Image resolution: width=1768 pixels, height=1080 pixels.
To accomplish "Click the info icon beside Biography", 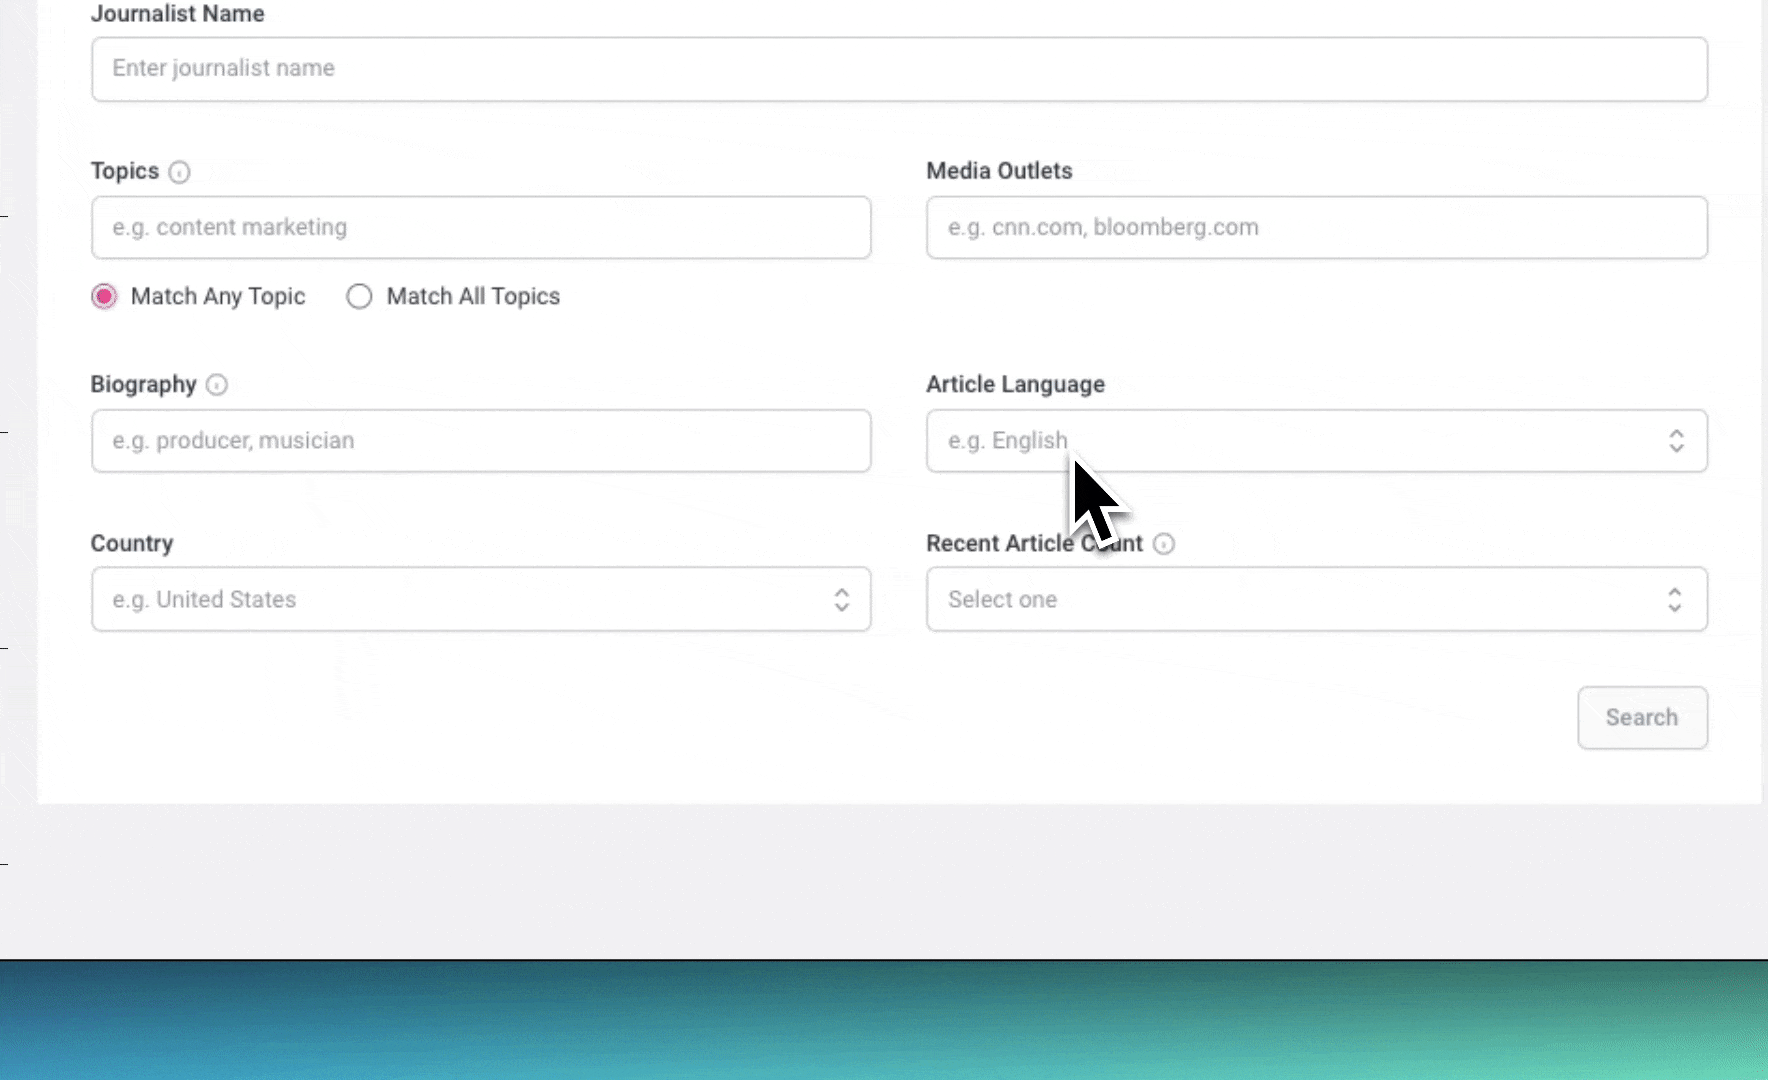I will (217, 385).
